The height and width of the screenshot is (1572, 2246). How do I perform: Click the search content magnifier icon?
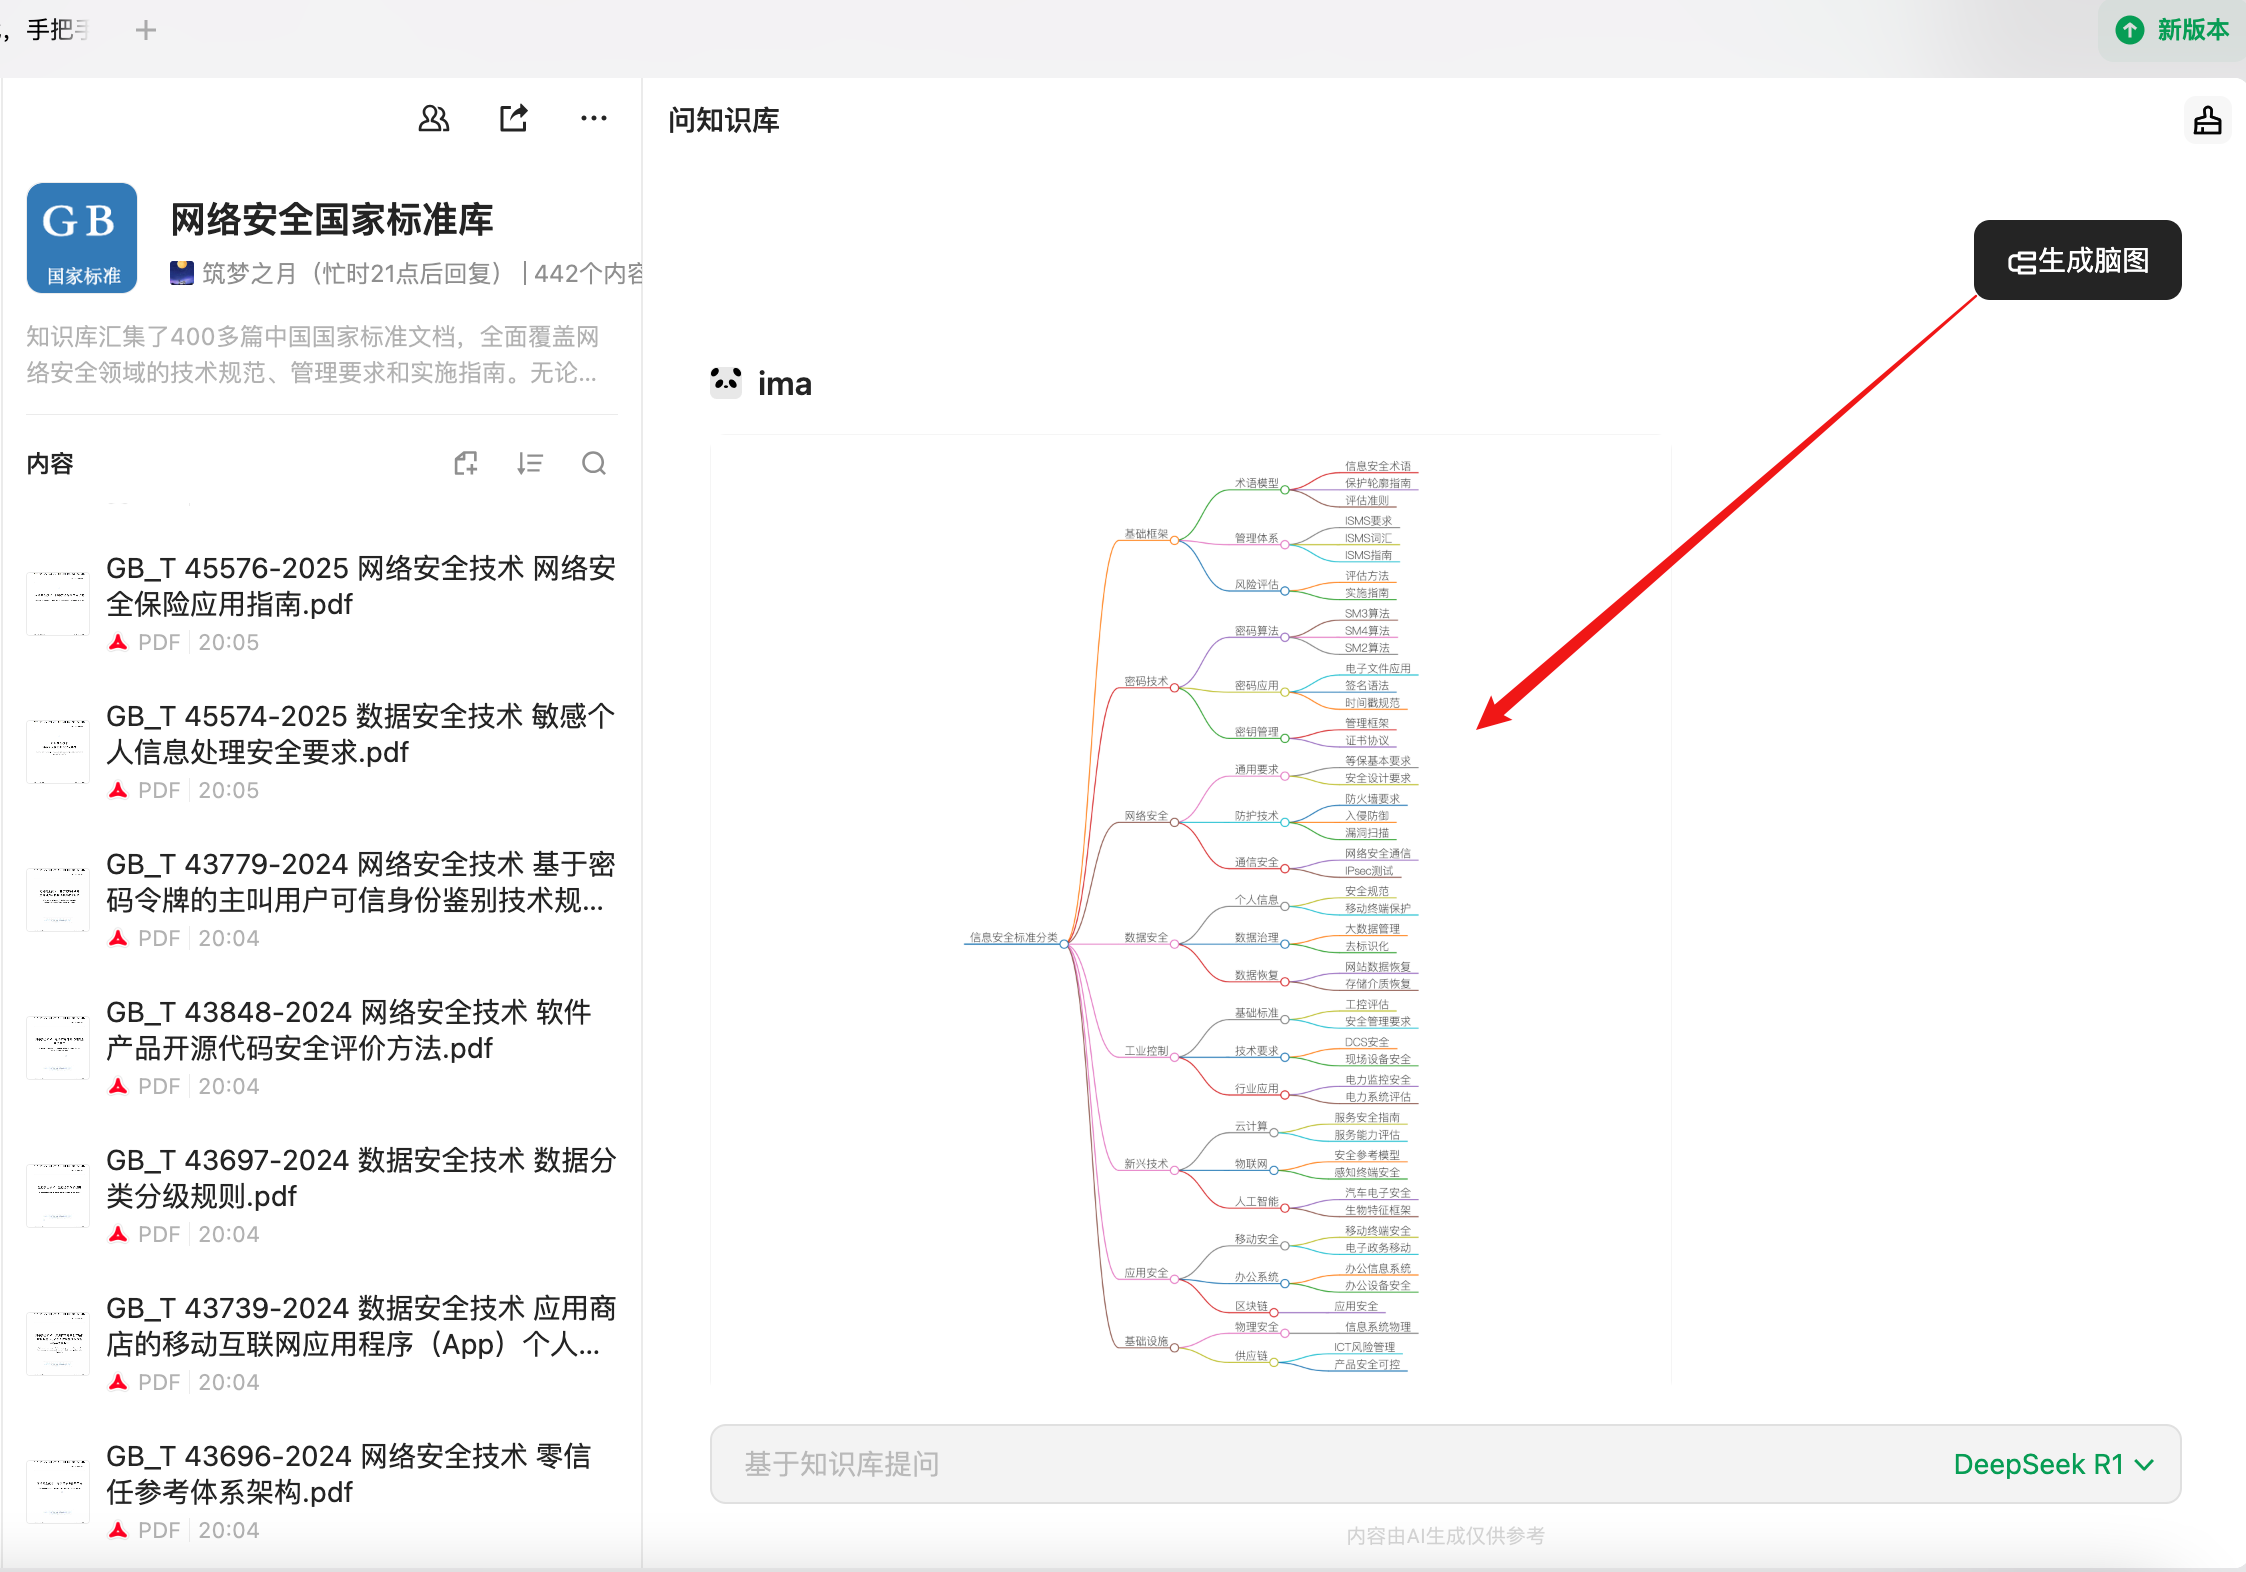tap(594, 463)
